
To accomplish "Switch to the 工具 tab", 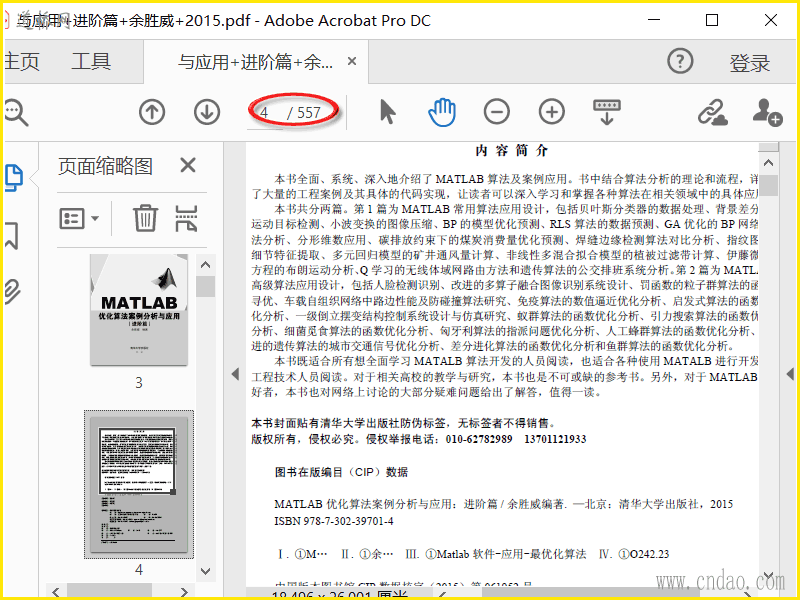I will [x=91, y=62].
